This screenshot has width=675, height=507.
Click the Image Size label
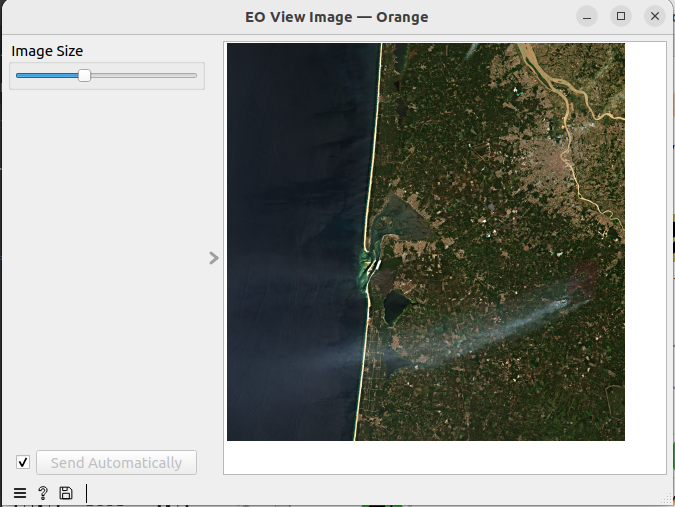pyautogui.click(x=47, y=51)
